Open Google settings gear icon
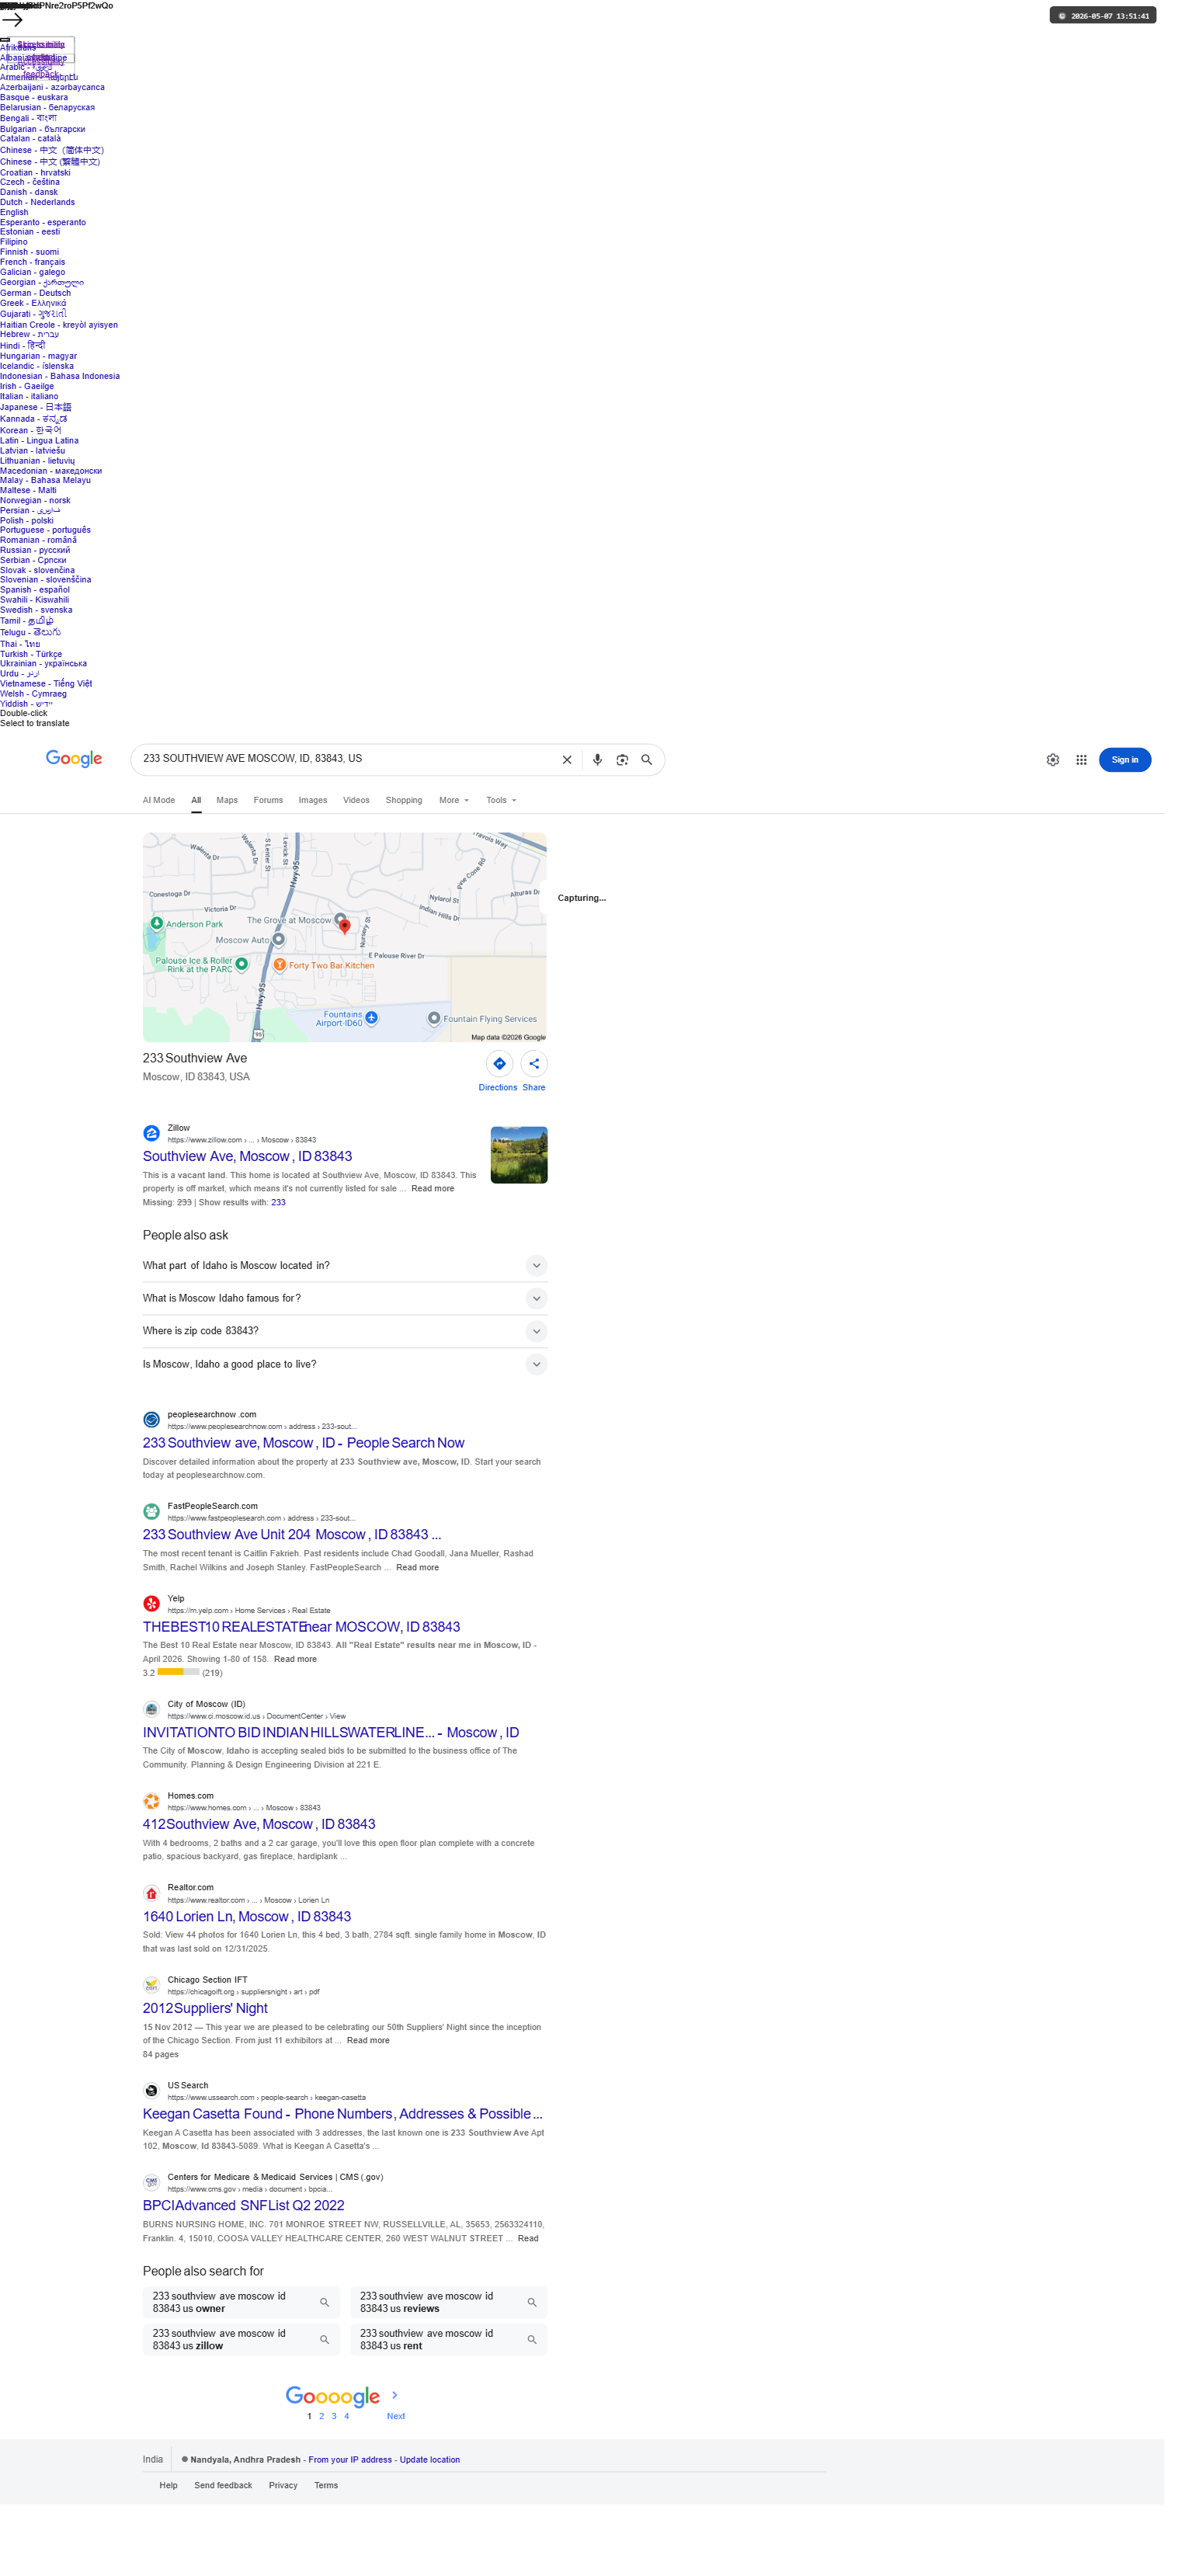The height and width of the screenshot is (2576, 1178). click(x=1053, y=760)
